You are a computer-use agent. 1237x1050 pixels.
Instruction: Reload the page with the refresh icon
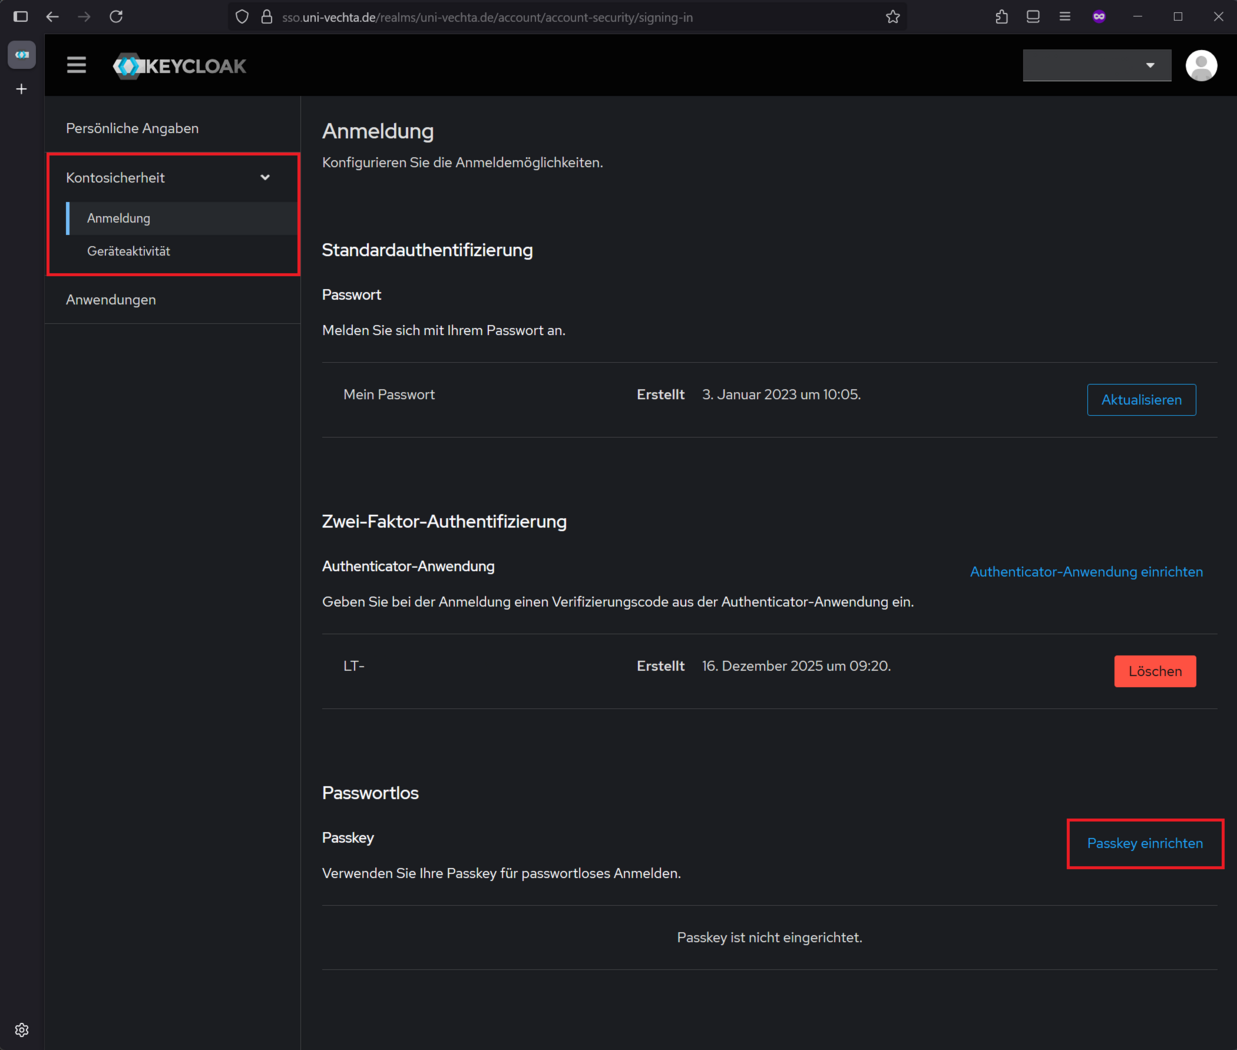(116, 17)
